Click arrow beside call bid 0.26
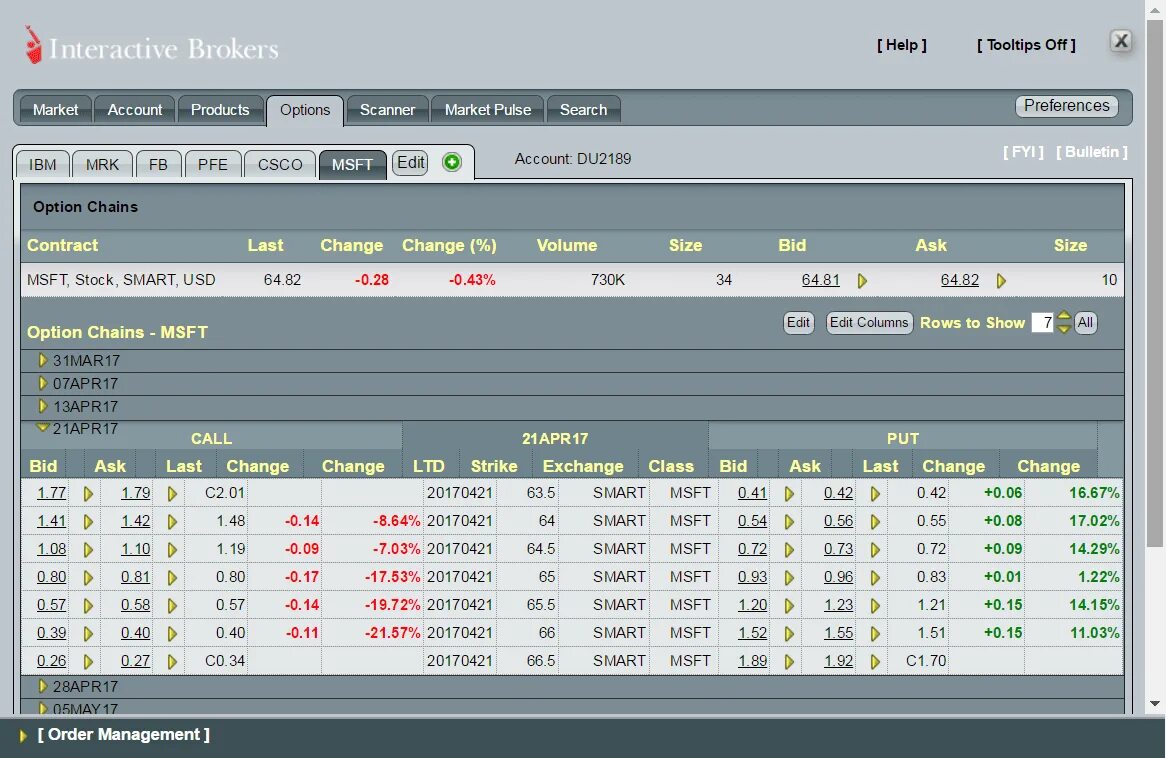The width and height of the screenshot is (1166, 758). click(x=88, y=662)
